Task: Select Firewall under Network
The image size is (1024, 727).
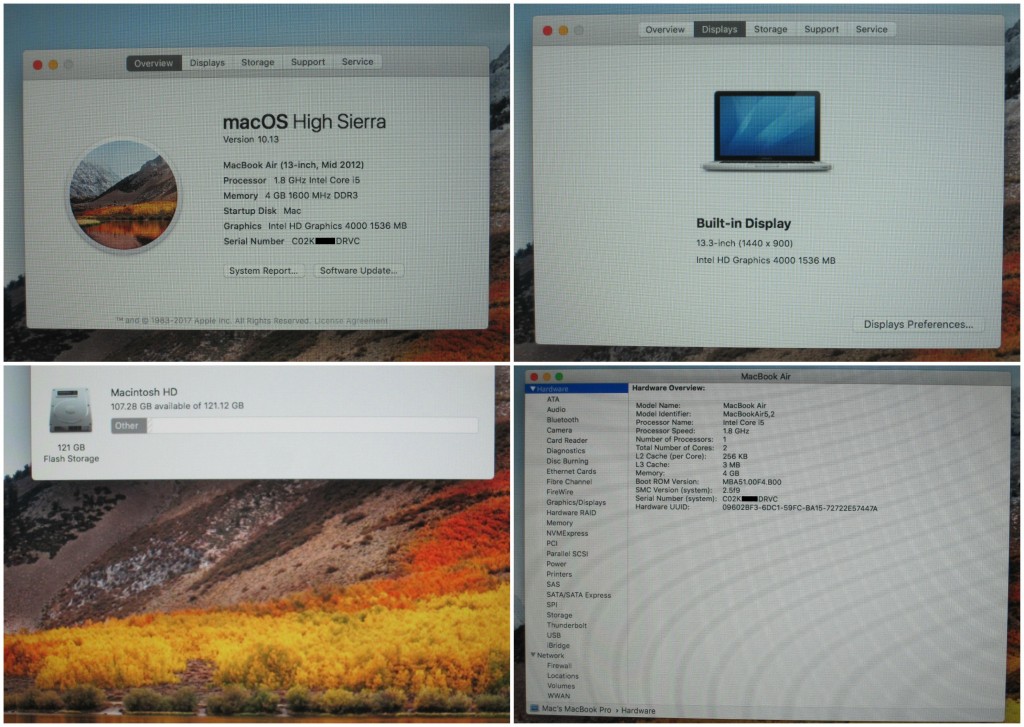Action: tap(559, 666)
